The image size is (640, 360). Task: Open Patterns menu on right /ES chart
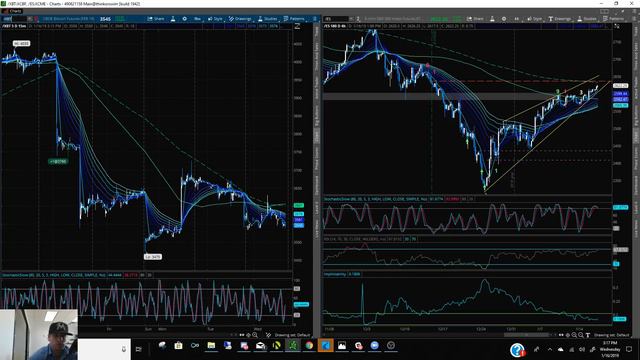[613, 19]
